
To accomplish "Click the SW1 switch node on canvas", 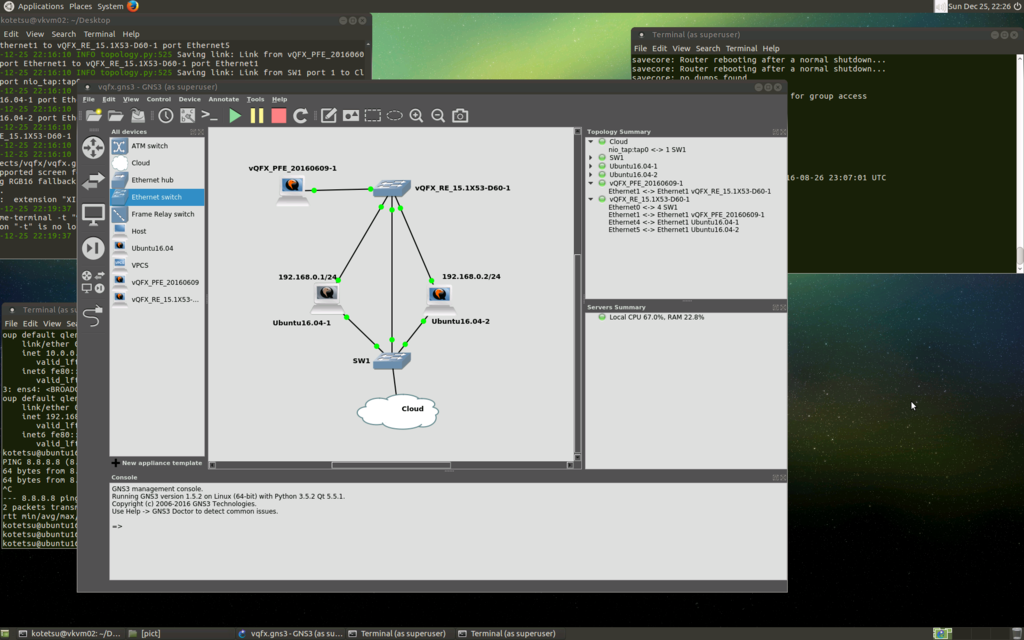I will click(392, 360).
